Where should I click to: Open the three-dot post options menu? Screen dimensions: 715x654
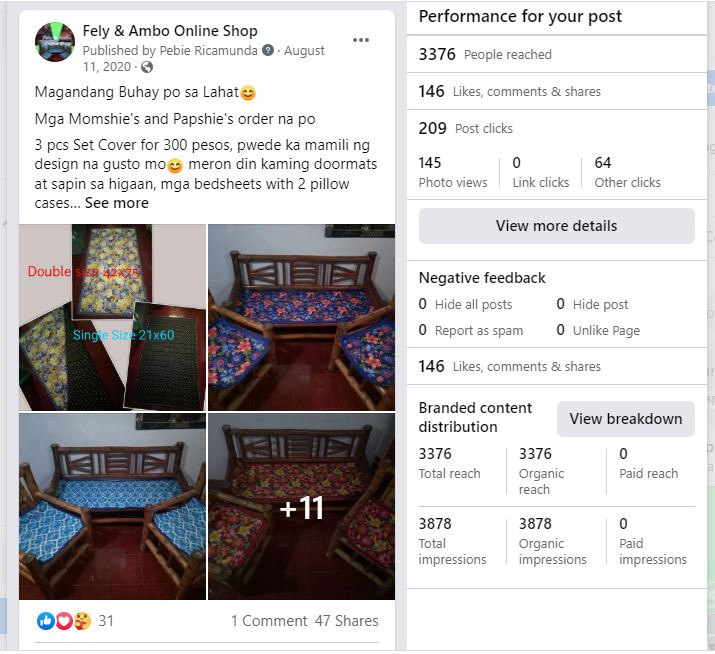click(x=361, y=40)
